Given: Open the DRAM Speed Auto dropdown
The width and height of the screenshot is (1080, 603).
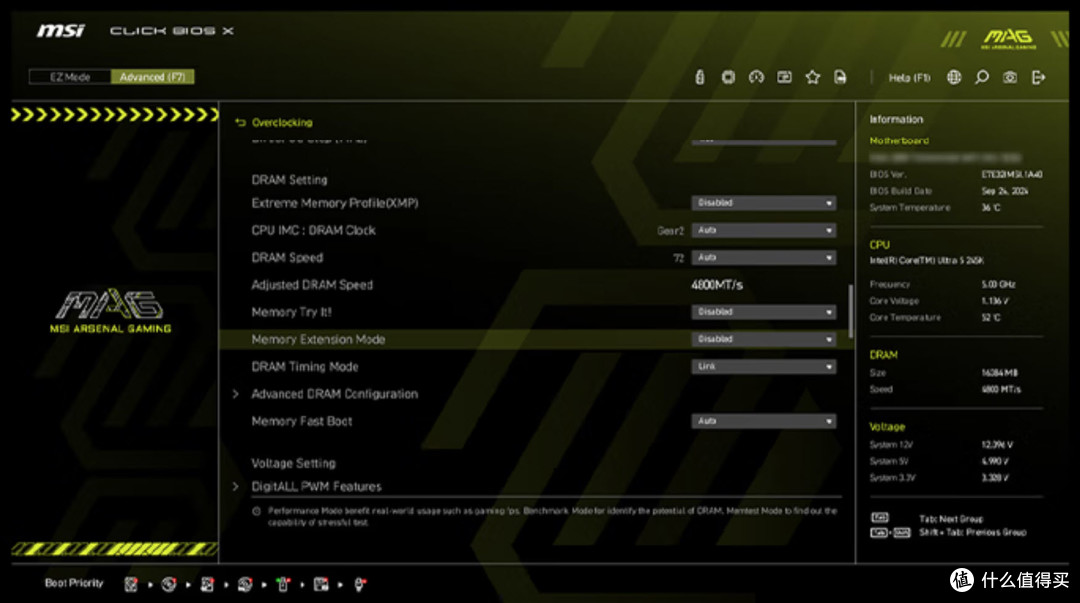Looking at the screenshot, I should pyautogui.click(x=764, y=257).
